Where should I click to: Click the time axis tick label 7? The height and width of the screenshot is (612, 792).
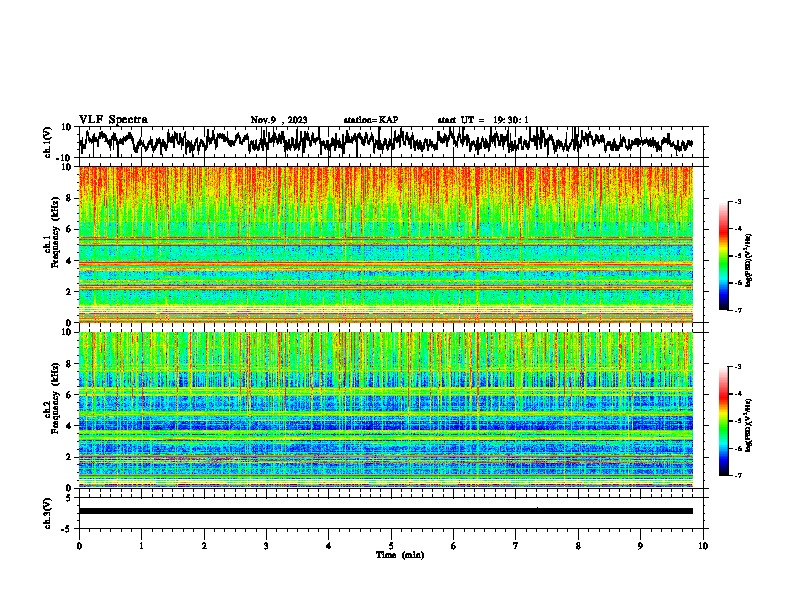(516, 546)
